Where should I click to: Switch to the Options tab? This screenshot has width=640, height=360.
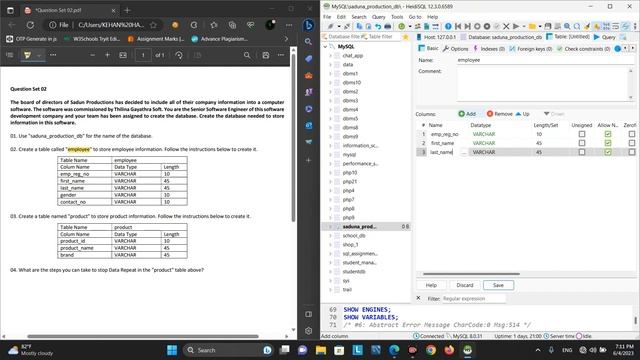(456, 49)
